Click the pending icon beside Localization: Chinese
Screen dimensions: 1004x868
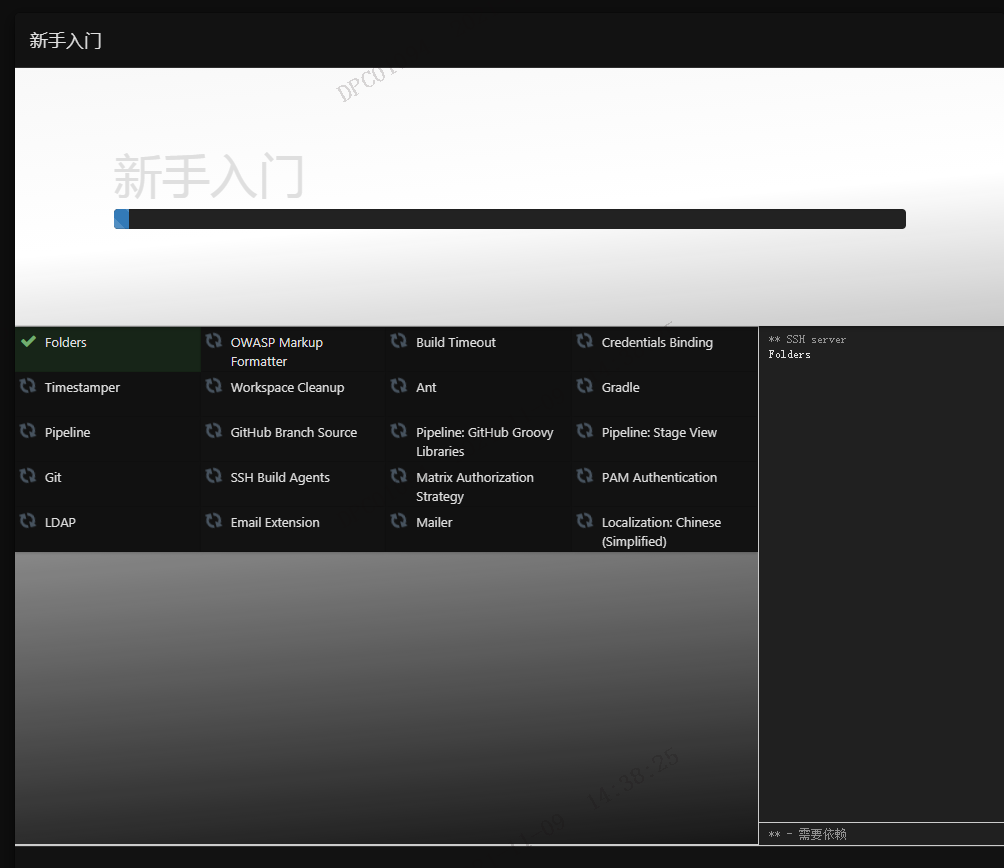point(585,521)
